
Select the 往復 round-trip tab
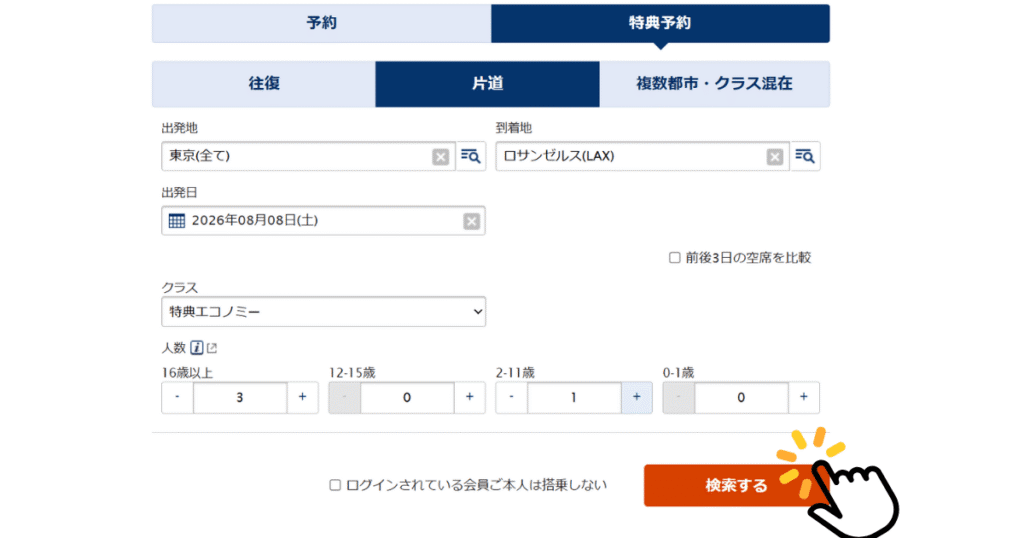coord(264,84)
